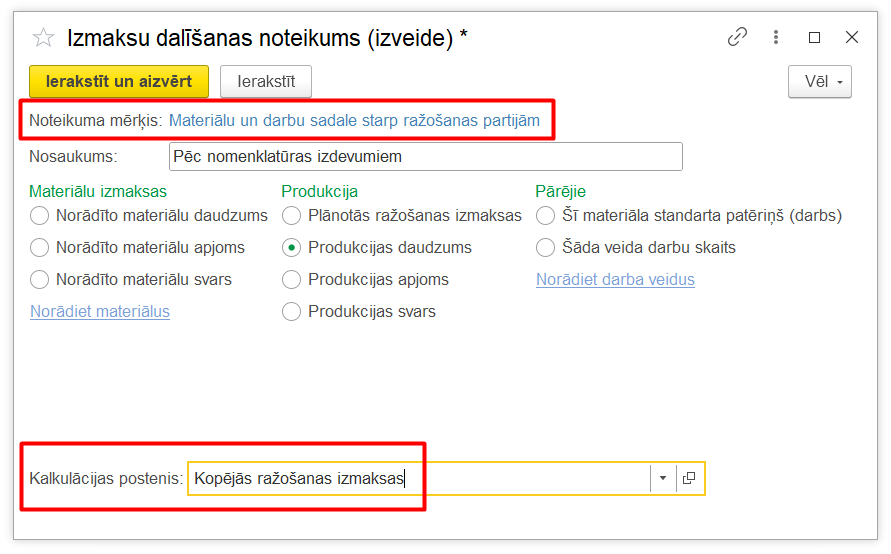Screen dimensions: 891x554
Task: Expand the Kalkulācijas postenis dropdown arrow
Action: tap(663, 479)
